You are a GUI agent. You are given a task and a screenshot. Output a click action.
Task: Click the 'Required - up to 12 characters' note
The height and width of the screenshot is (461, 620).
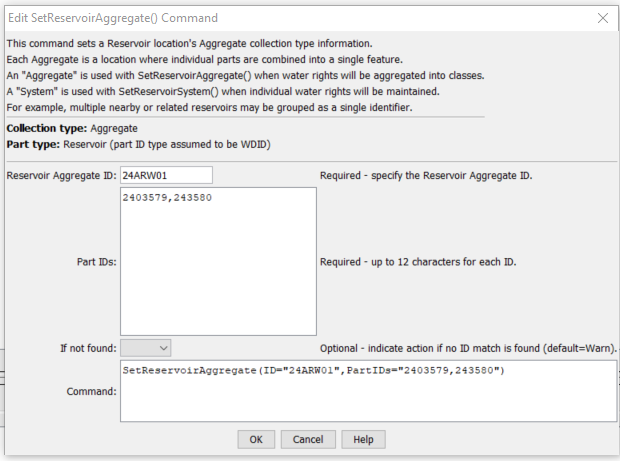pos(418,262)
